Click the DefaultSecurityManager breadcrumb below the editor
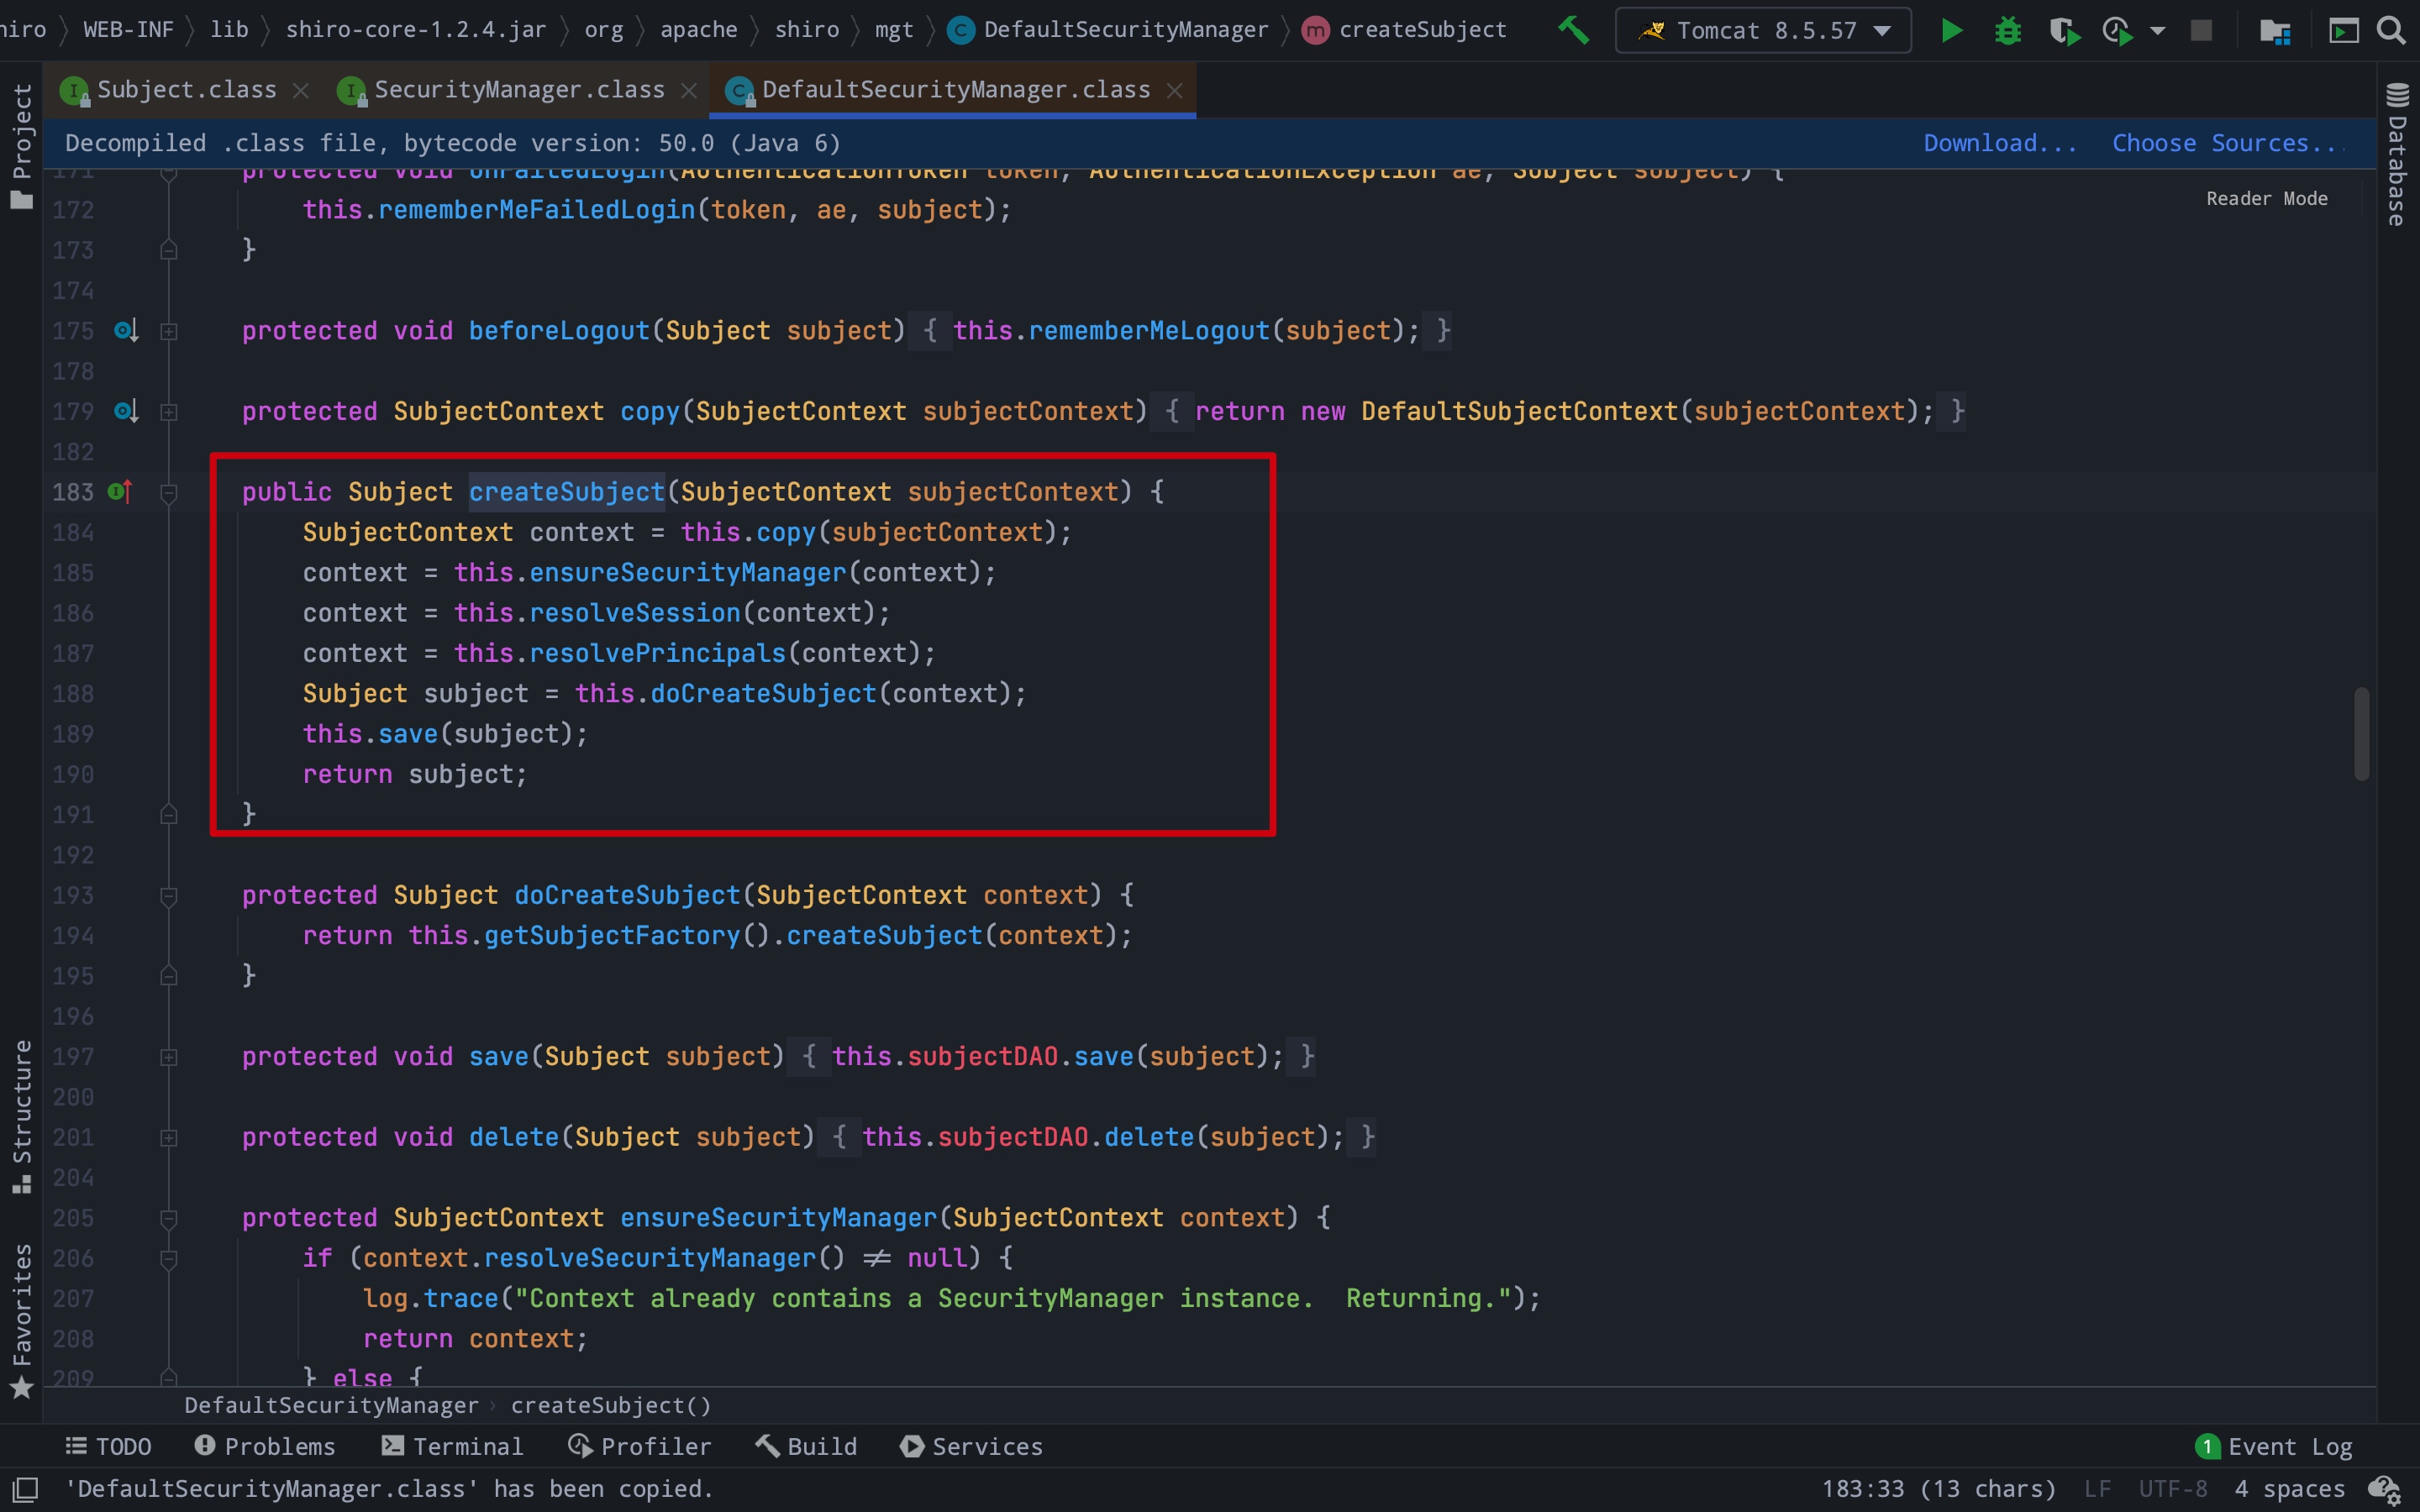The height and width of the screenshot is (1512, 2420). (331, 1405)
